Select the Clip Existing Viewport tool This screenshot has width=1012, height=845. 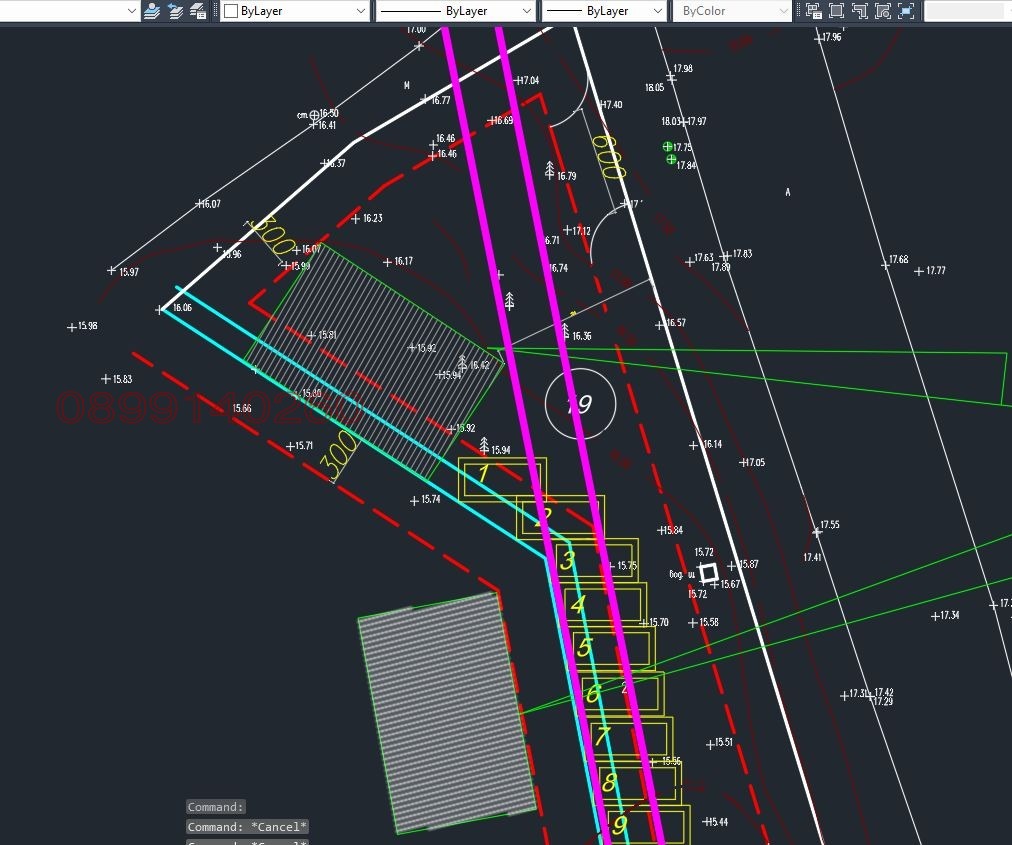pyautogui.click(x=905, y=11)
